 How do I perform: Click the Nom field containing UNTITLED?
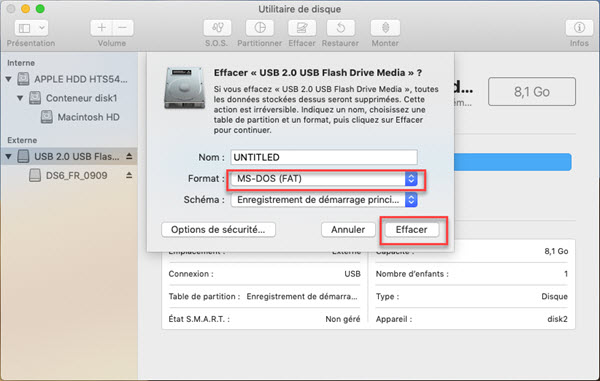pos(324,157)
